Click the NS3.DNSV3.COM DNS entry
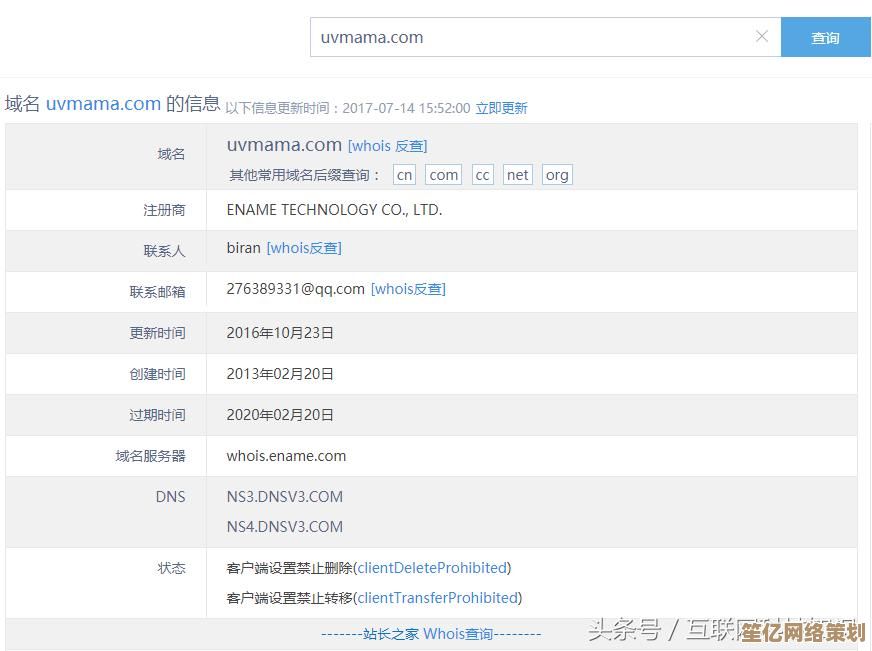Image resolution: width=872 pixels, height=651 pixels. point(285,497)
